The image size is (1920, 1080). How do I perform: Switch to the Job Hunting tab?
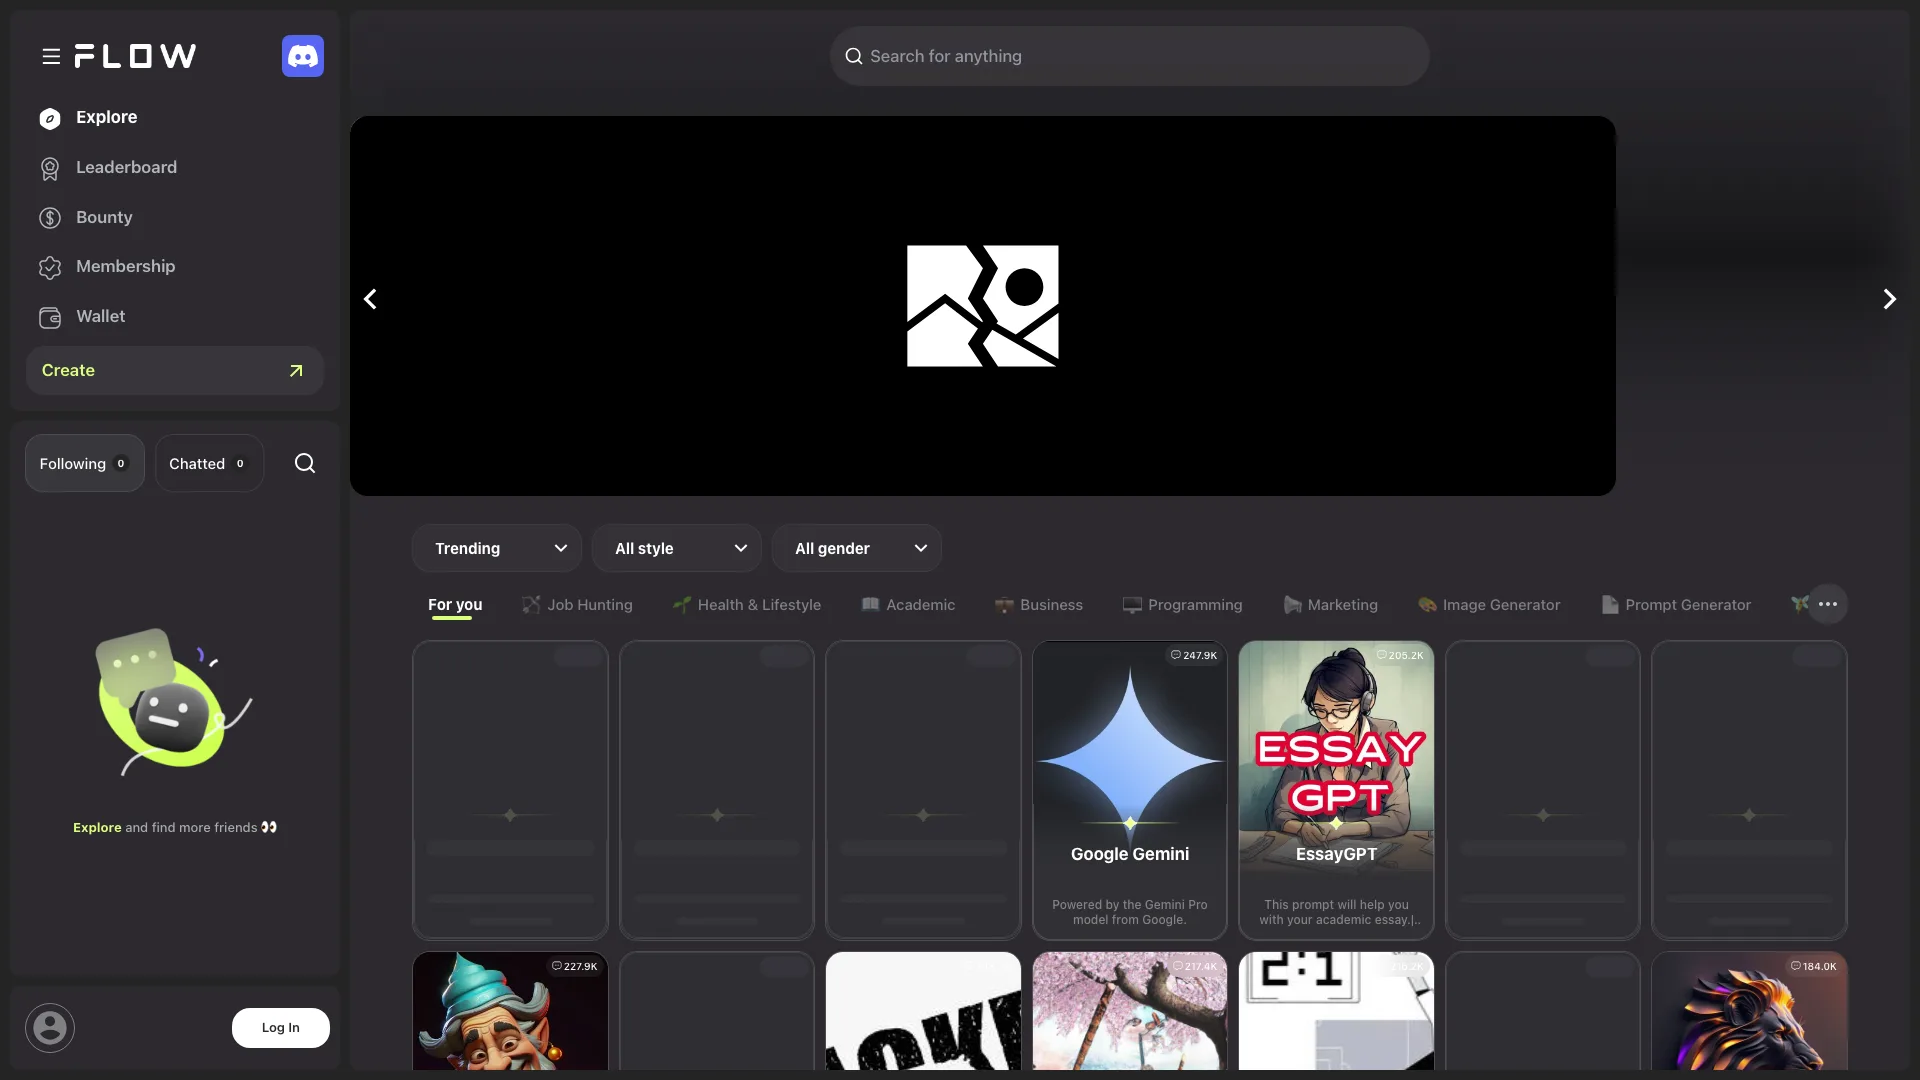(578, 605)
